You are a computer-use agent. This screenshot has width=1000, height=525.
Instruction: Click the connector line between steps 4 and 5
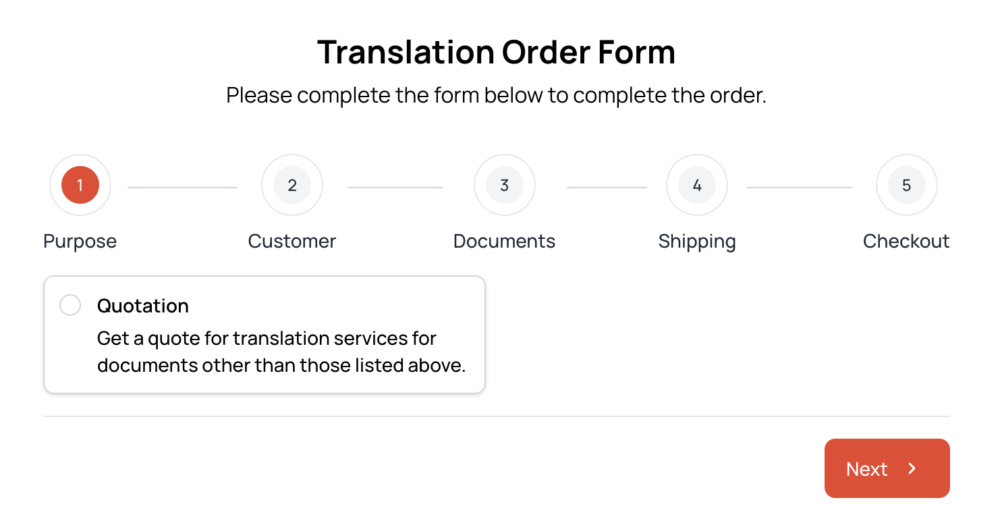point(799,187)
